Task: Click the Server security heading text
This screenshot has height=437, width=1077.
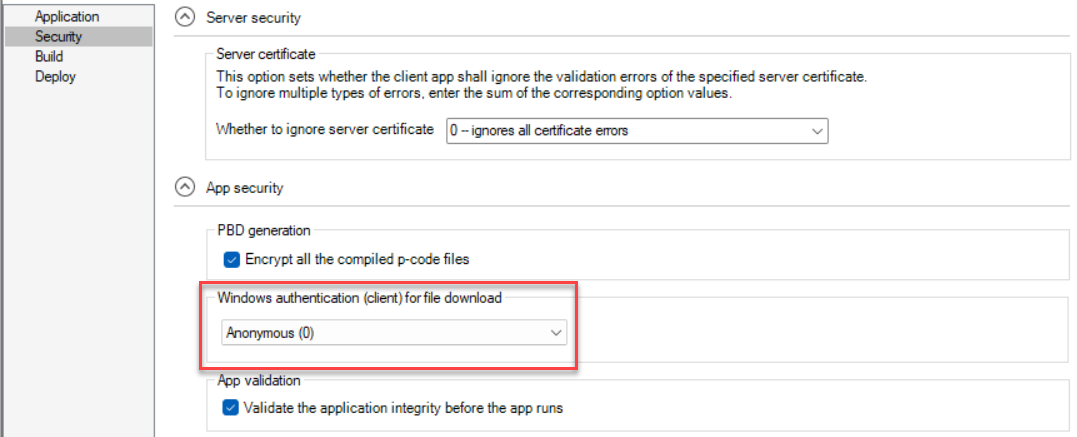Action: 252,18
